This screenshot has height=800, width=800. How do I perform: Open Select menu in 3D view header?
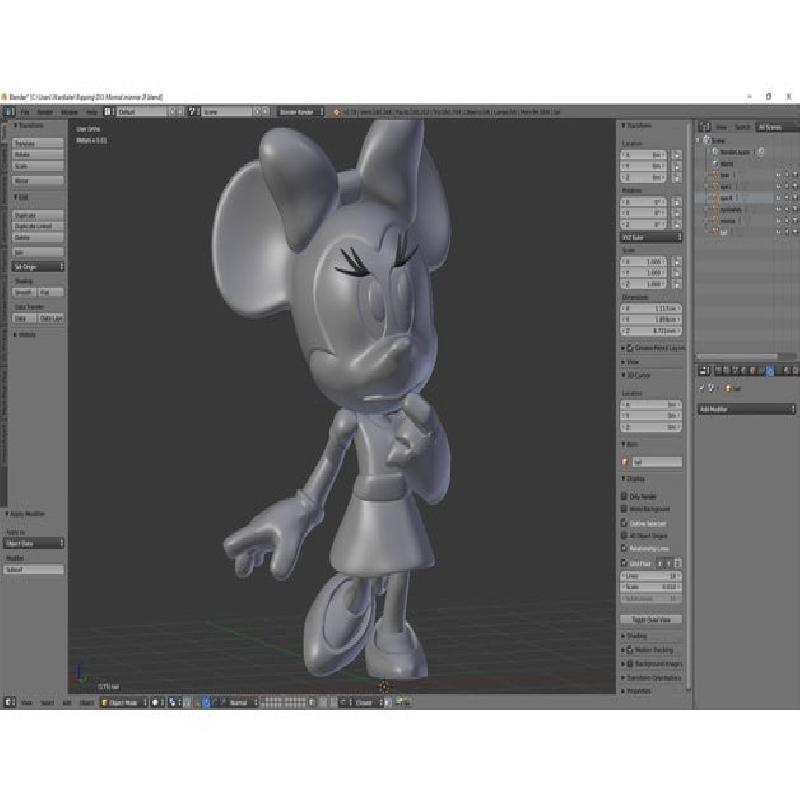pyautogui.click(x=47, y=703)
